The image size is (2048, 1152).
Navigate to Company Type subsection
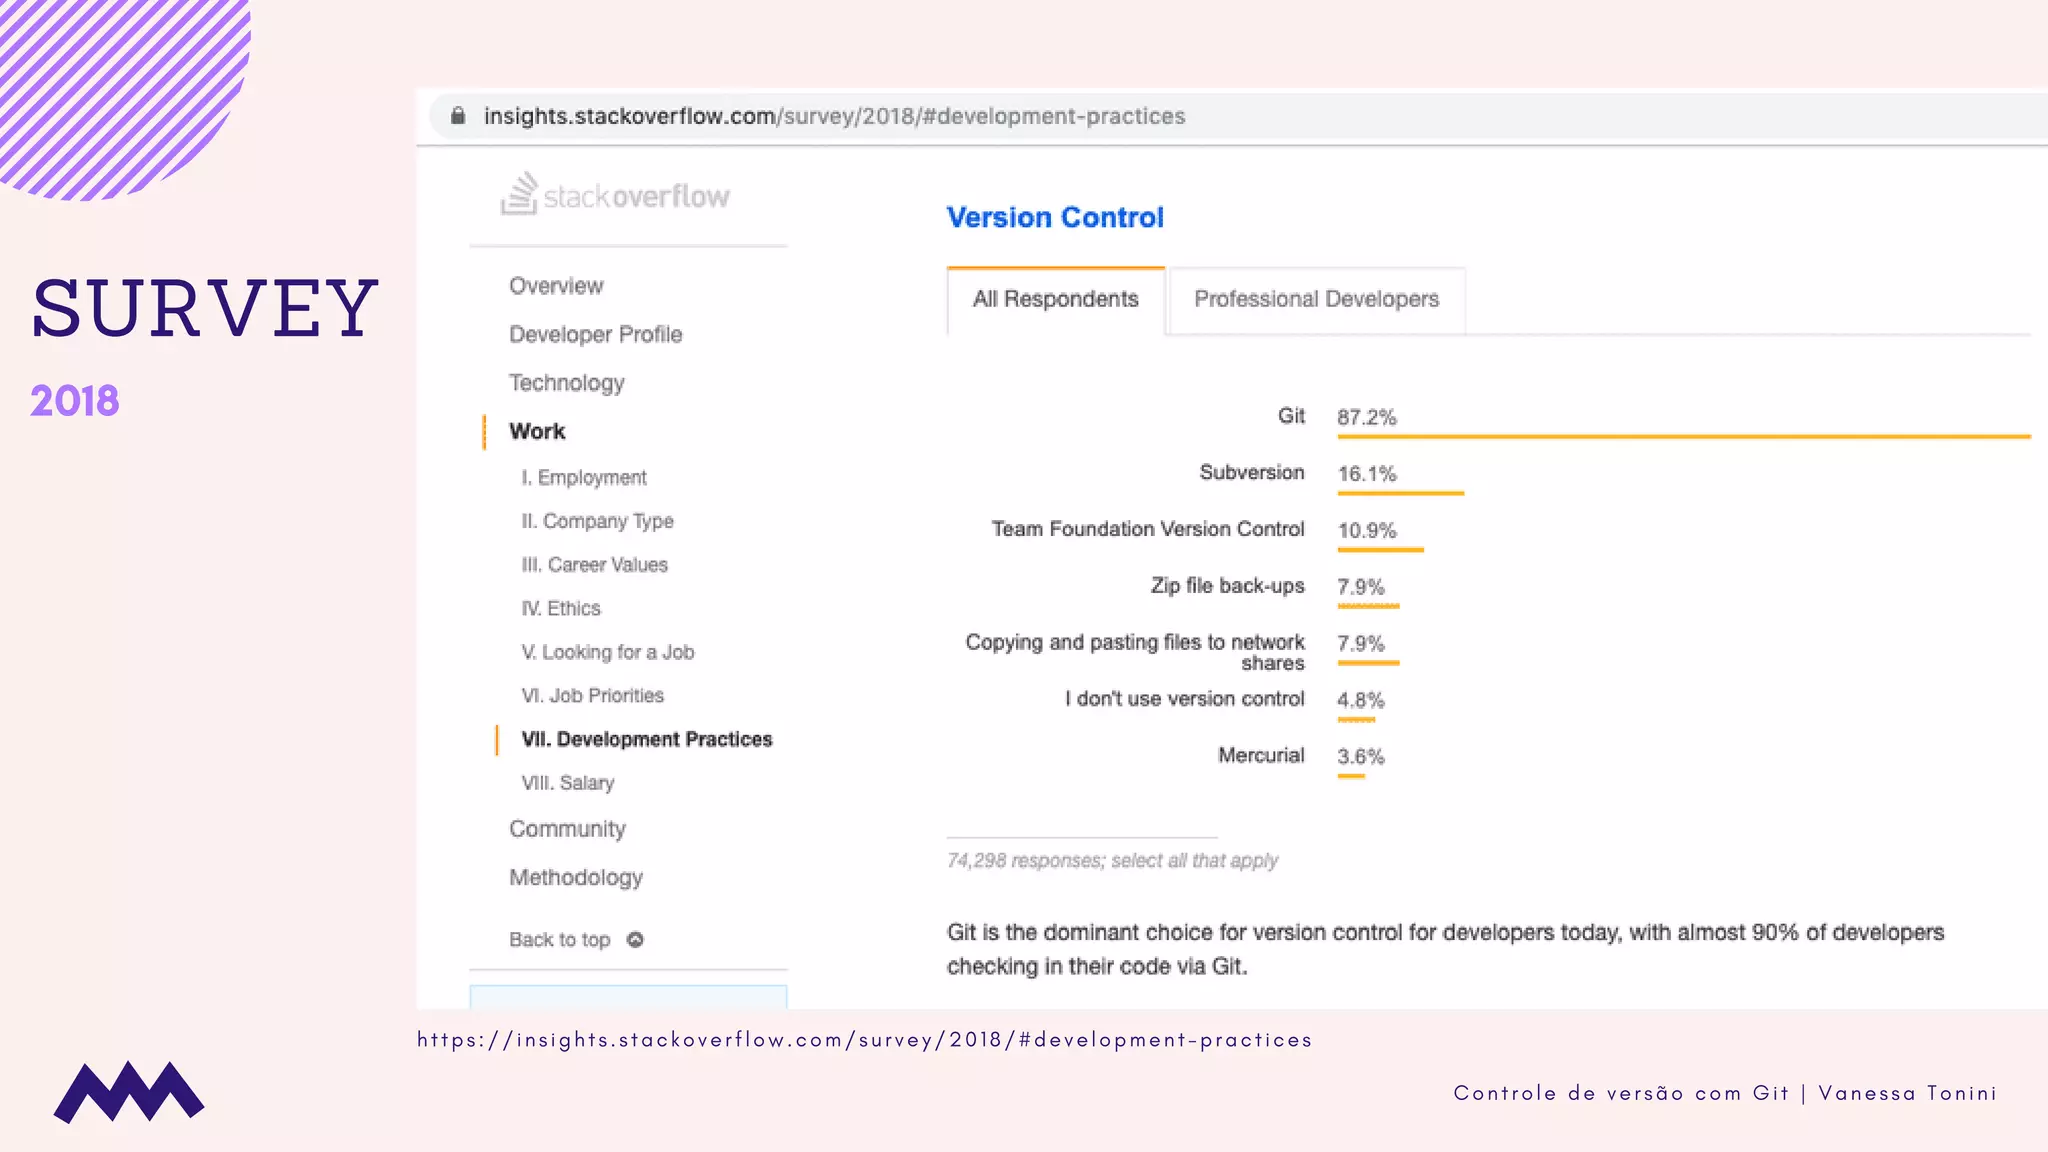[597, 521]
